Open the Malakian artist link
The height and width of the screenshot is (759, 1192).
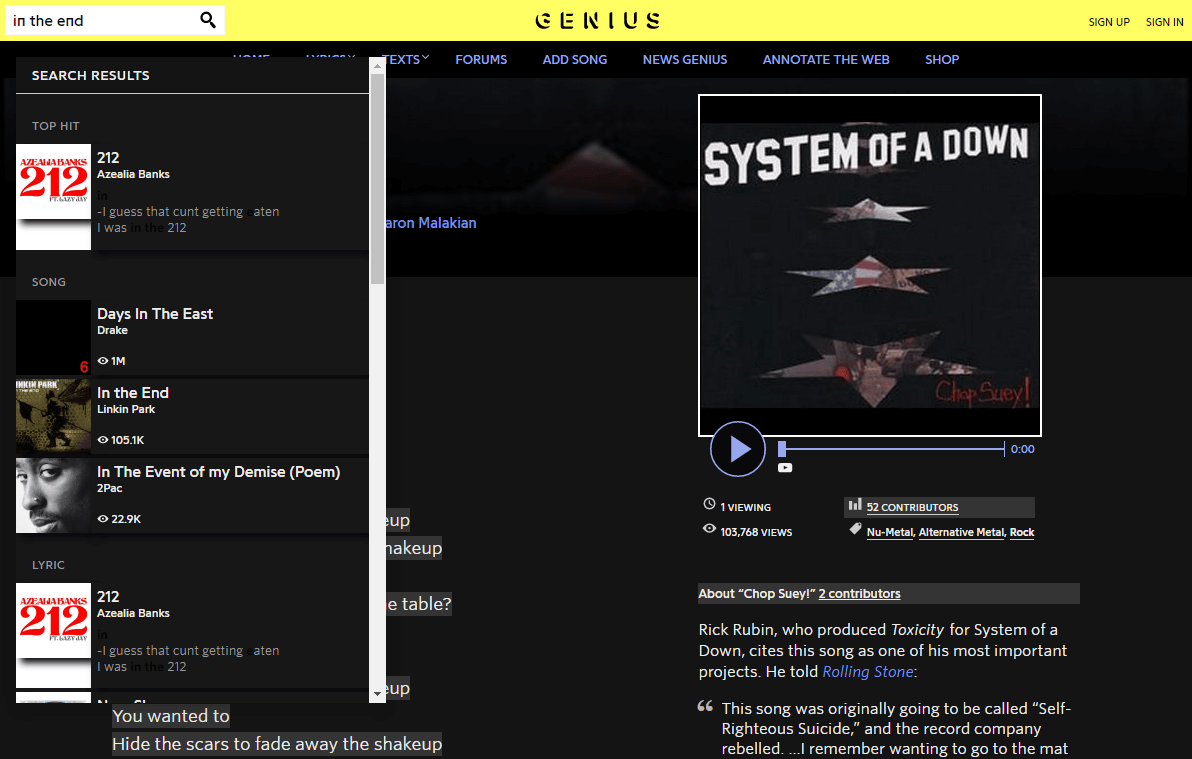tap(431, 223)
